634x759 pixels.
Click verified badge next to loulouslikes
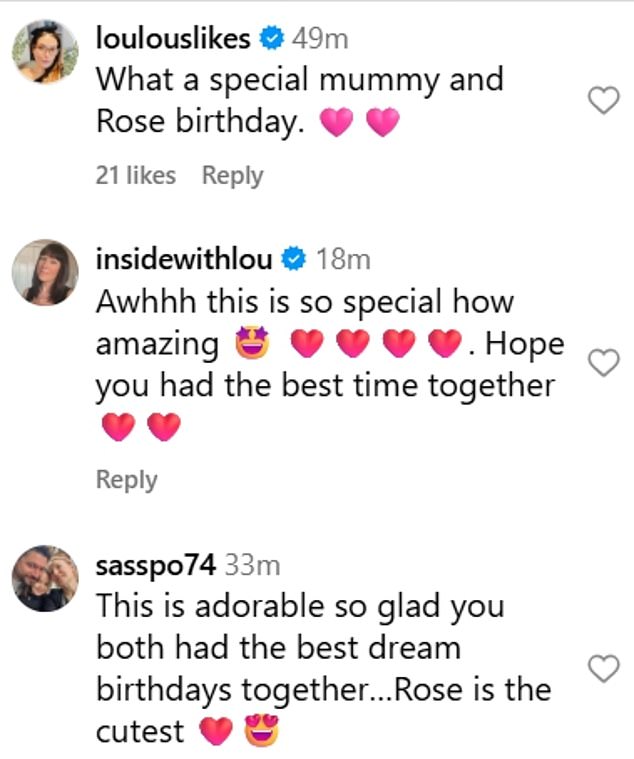[x=270, y=40]
